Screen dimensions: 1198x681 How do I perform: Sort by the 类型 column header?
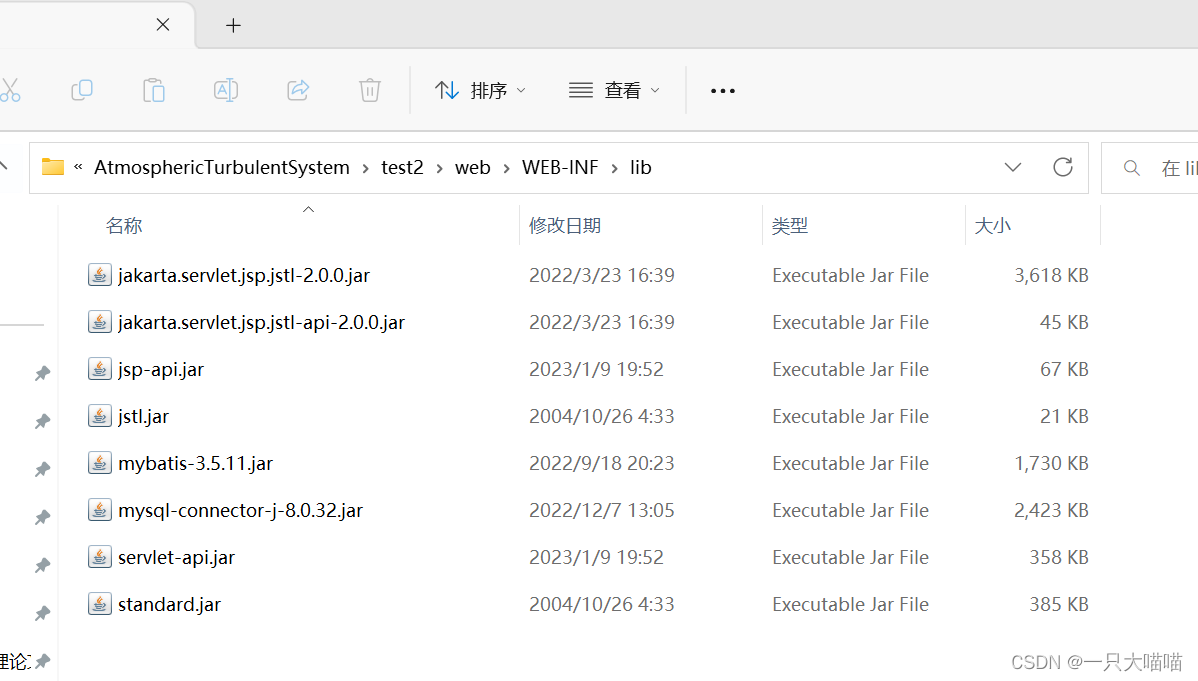pyautogui.click(x=789, y=225)
